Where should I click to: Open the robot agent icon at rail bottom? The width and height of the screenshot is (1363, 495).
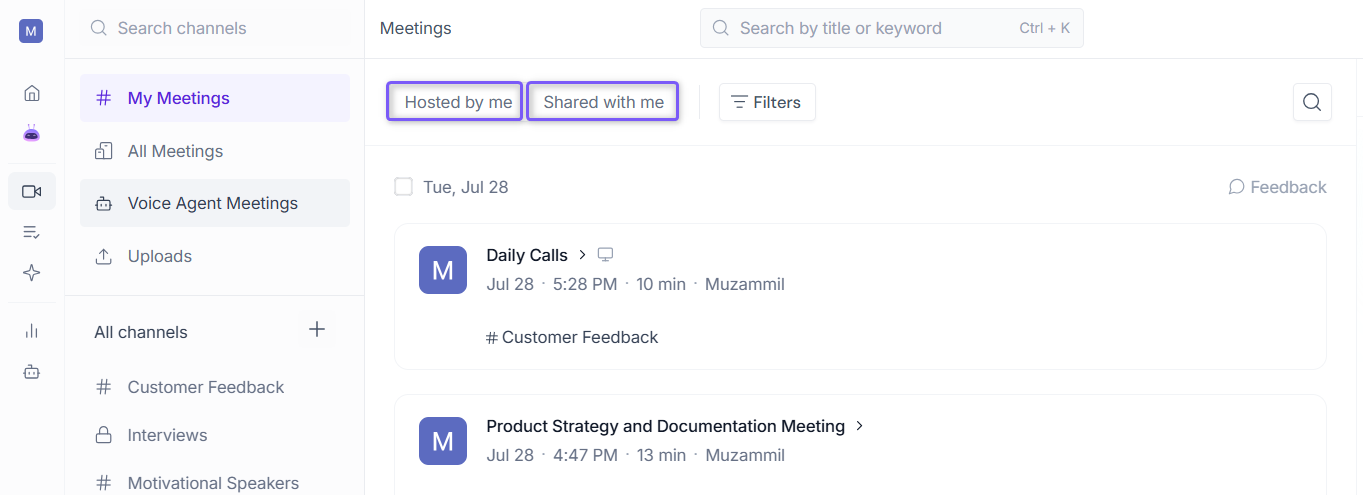[x=32, y=372]
